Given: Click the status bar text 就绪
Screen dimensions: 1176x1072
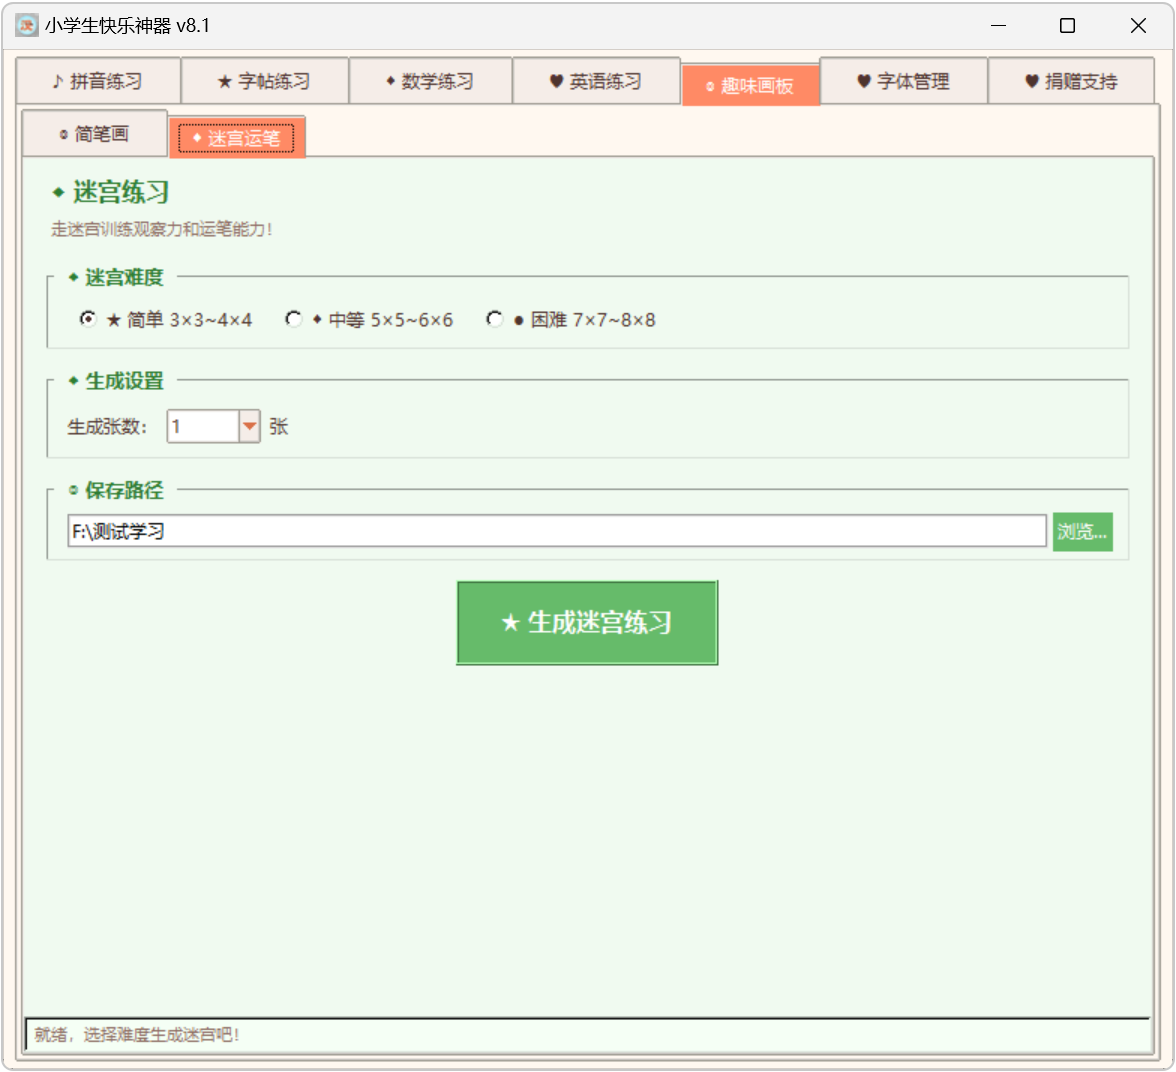Looking at the screenshot, I should [x=136, y=1034].
